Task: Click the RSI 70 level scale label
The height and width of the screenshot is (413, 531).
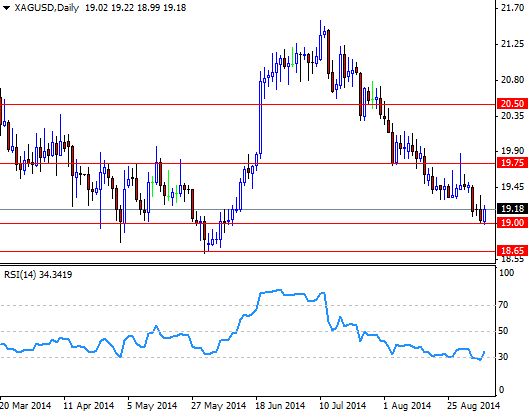Action: [x=504, y=305]
